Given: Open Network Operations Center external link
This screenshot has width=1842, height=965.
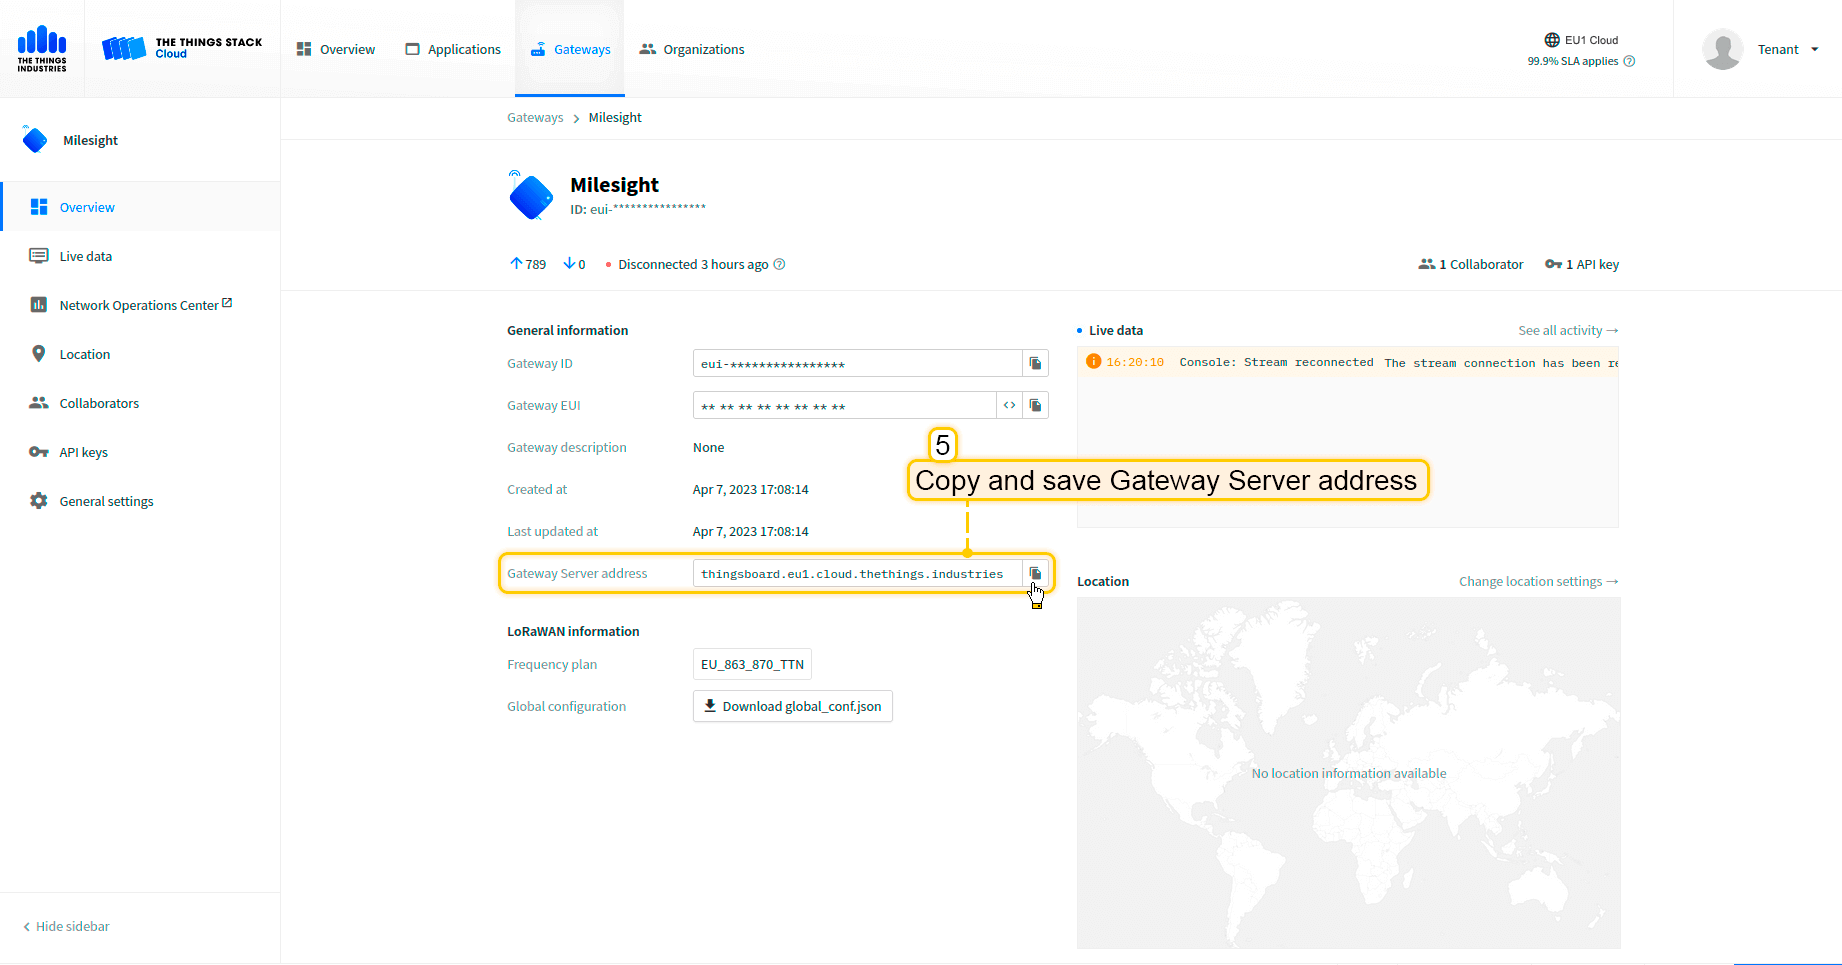Looking at the screenshot, I should [138, 306].
